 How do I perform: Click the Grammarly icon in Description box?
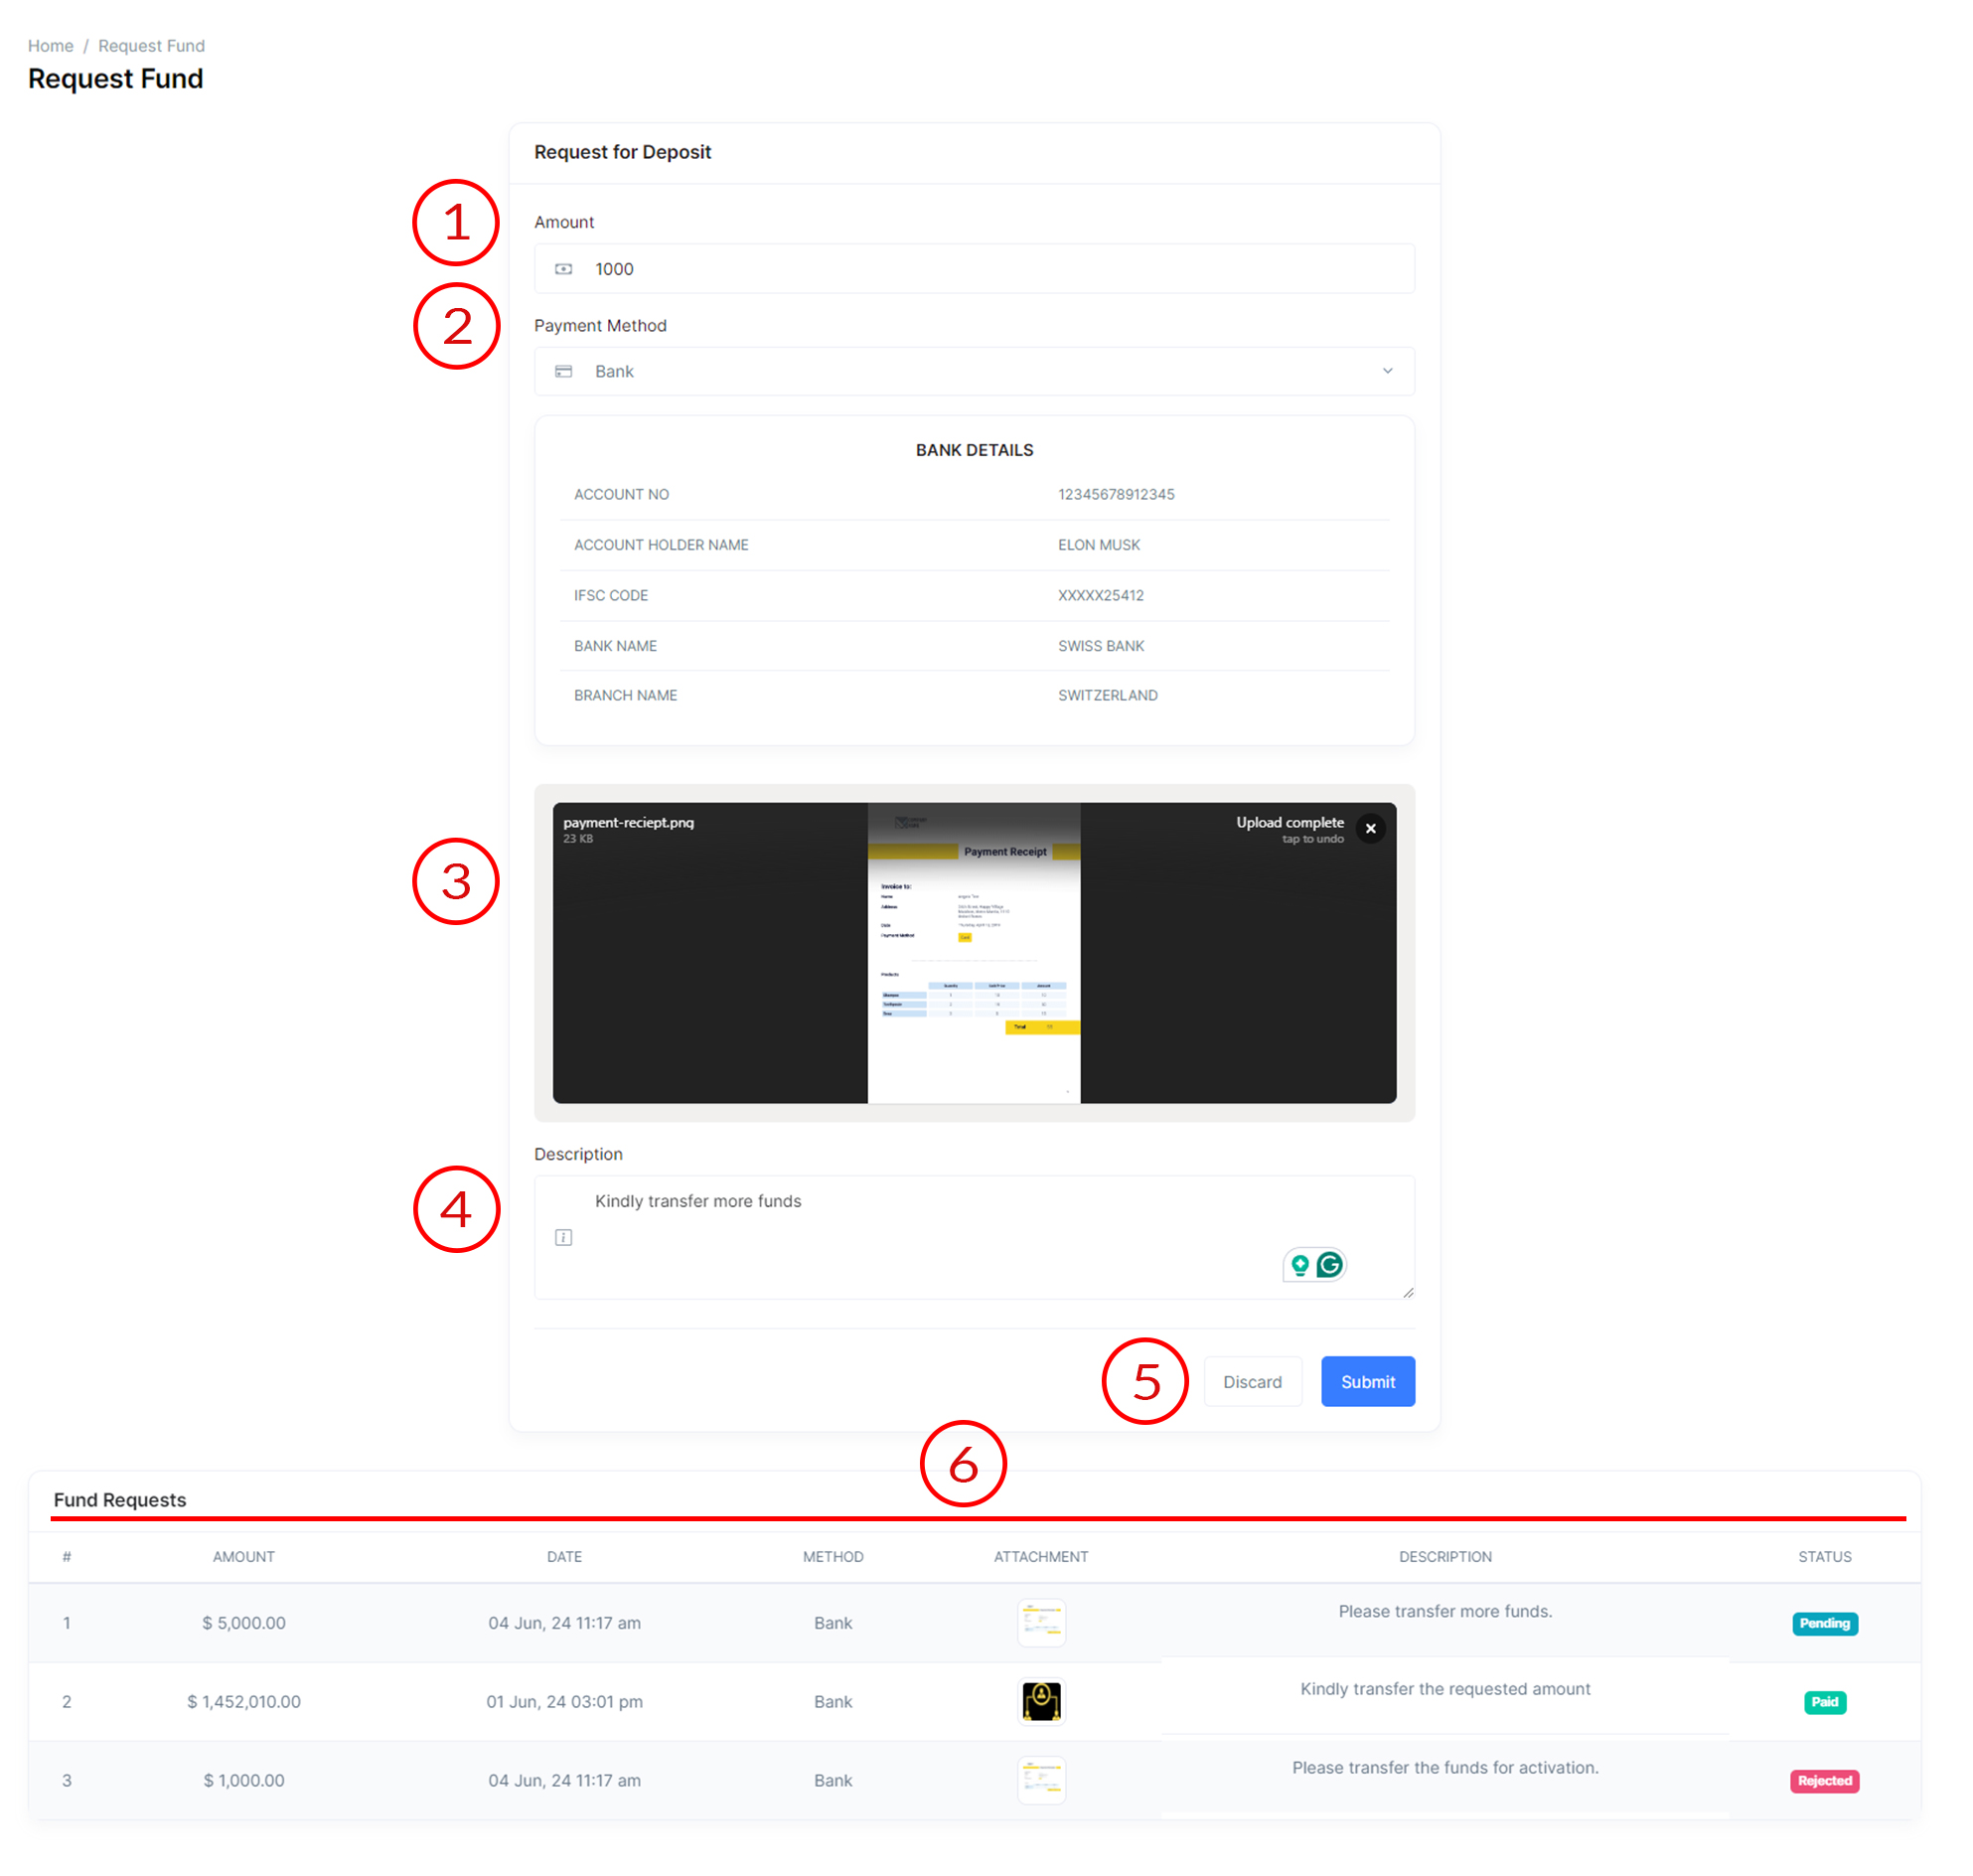pyautogui.click(x=1330, y=1266)
